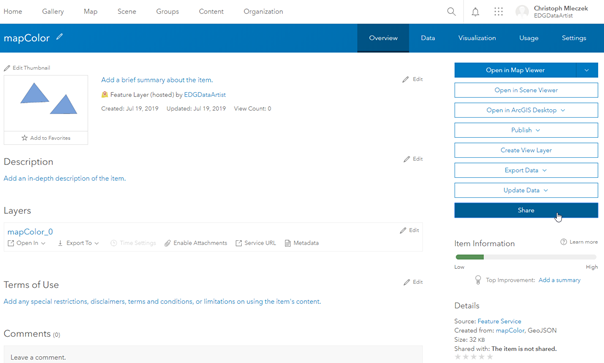Click the Christoph Mleczek user name
This screenshot has width=604, height=363.
point(560,8)
